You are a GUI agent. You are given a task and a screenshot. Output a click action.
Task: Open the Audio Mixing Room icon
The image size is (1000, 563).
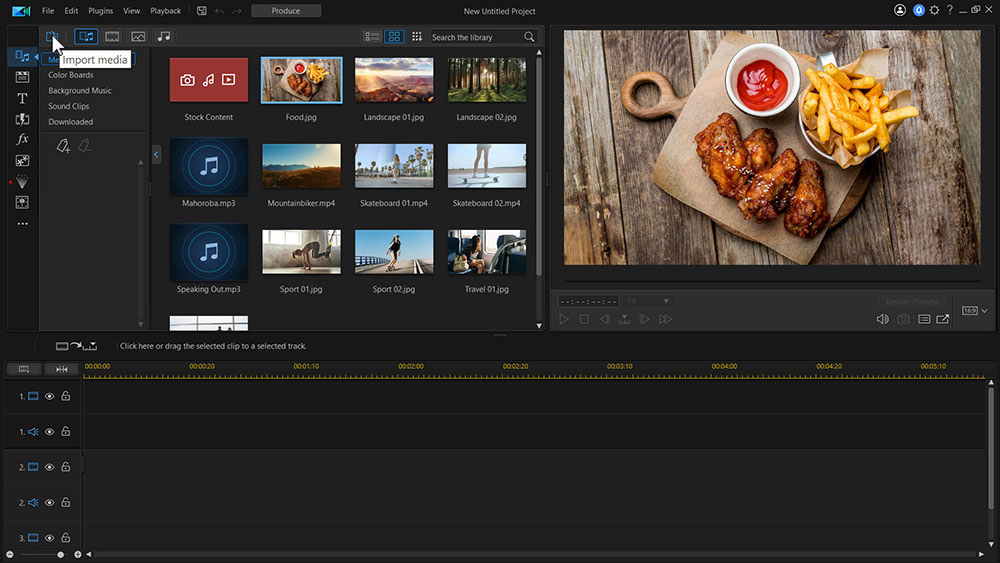point(22,203)
